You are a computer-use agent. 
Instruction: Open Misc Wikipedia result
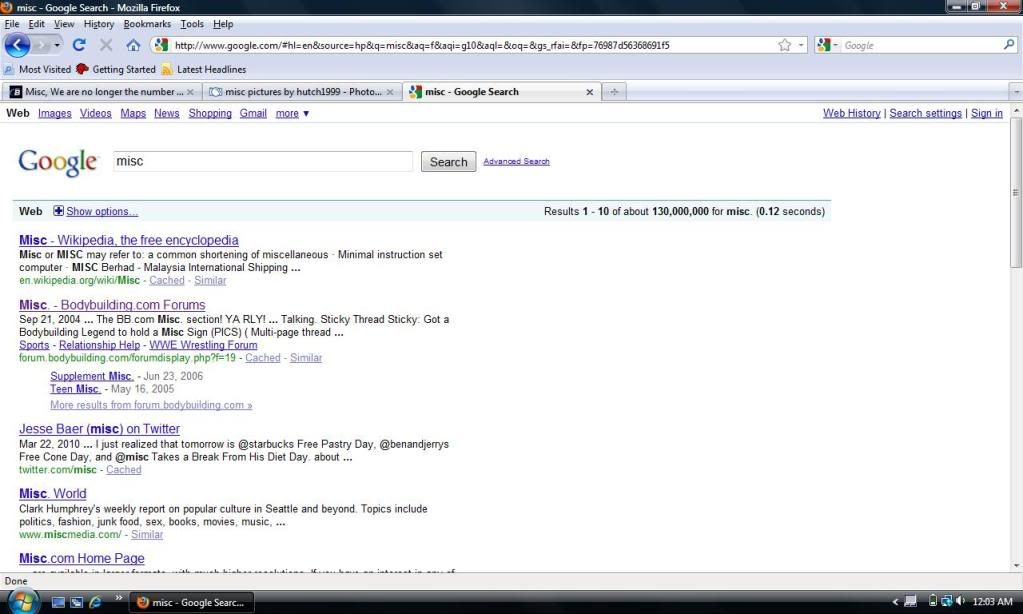tap(129, 240)
